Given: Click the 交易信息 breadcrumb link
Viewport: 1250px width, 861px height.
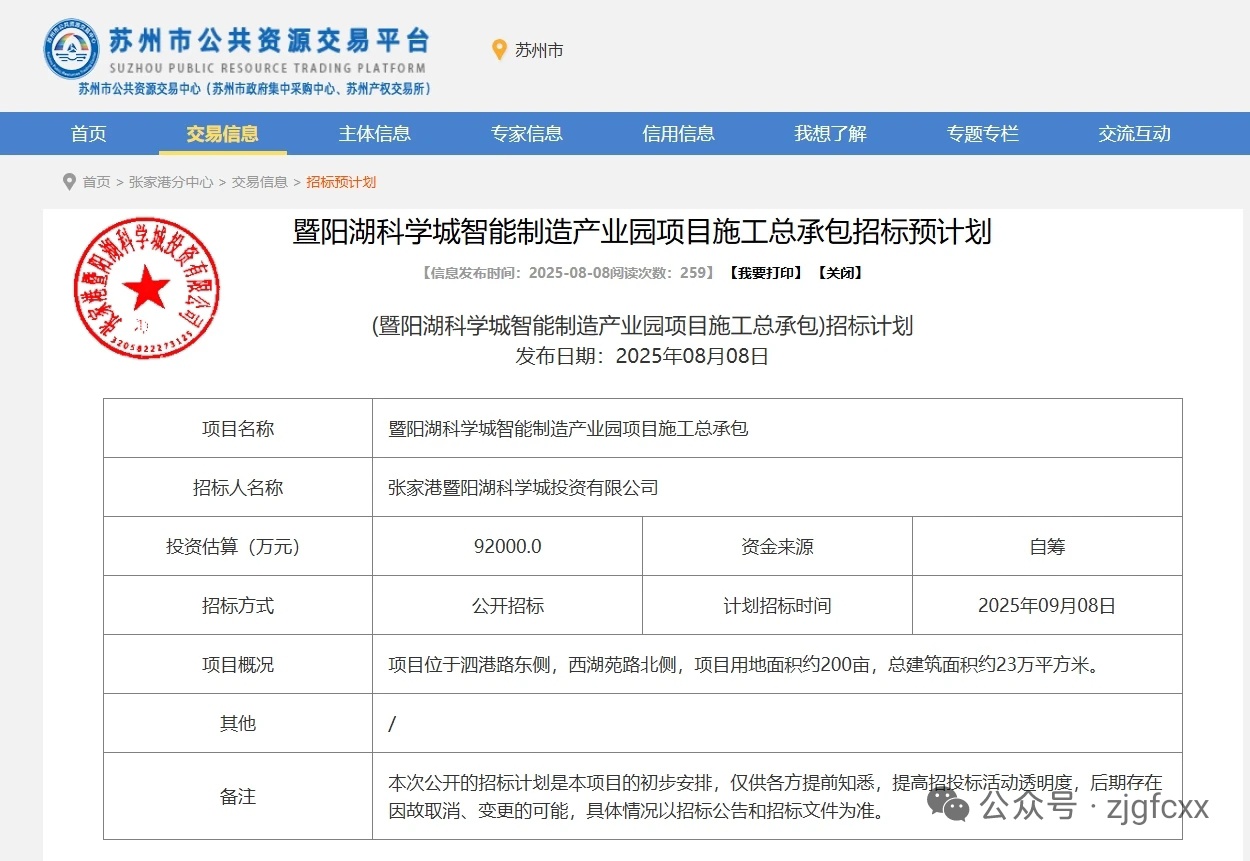Looking at the screenshot, I should 260,182.
